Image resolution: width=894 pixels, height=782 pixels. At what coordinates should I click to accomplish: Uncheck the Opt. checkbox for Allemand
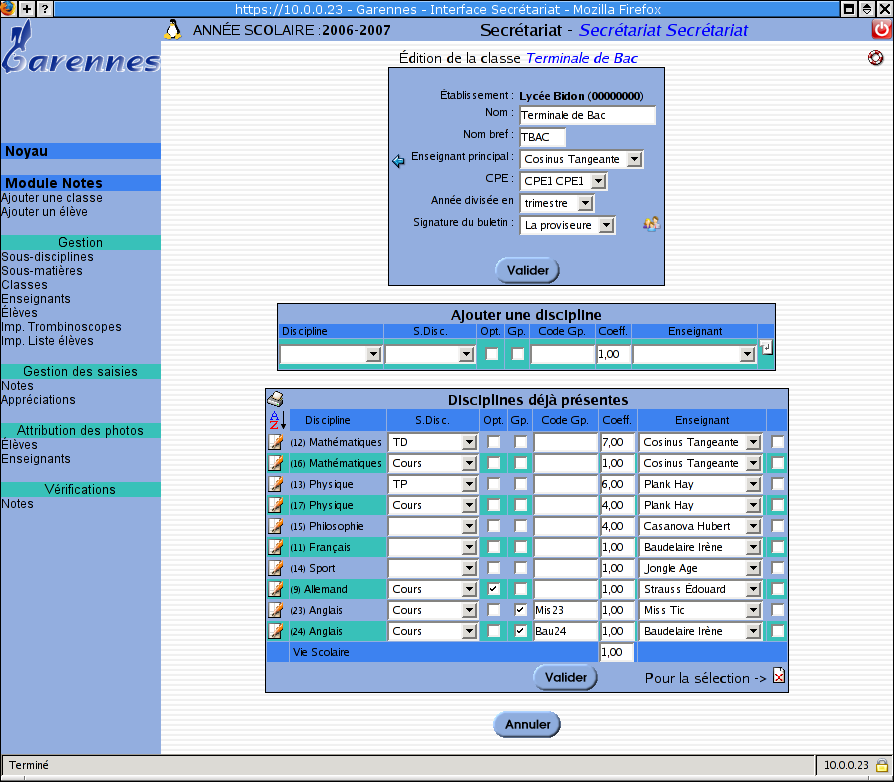pos(493,589)
